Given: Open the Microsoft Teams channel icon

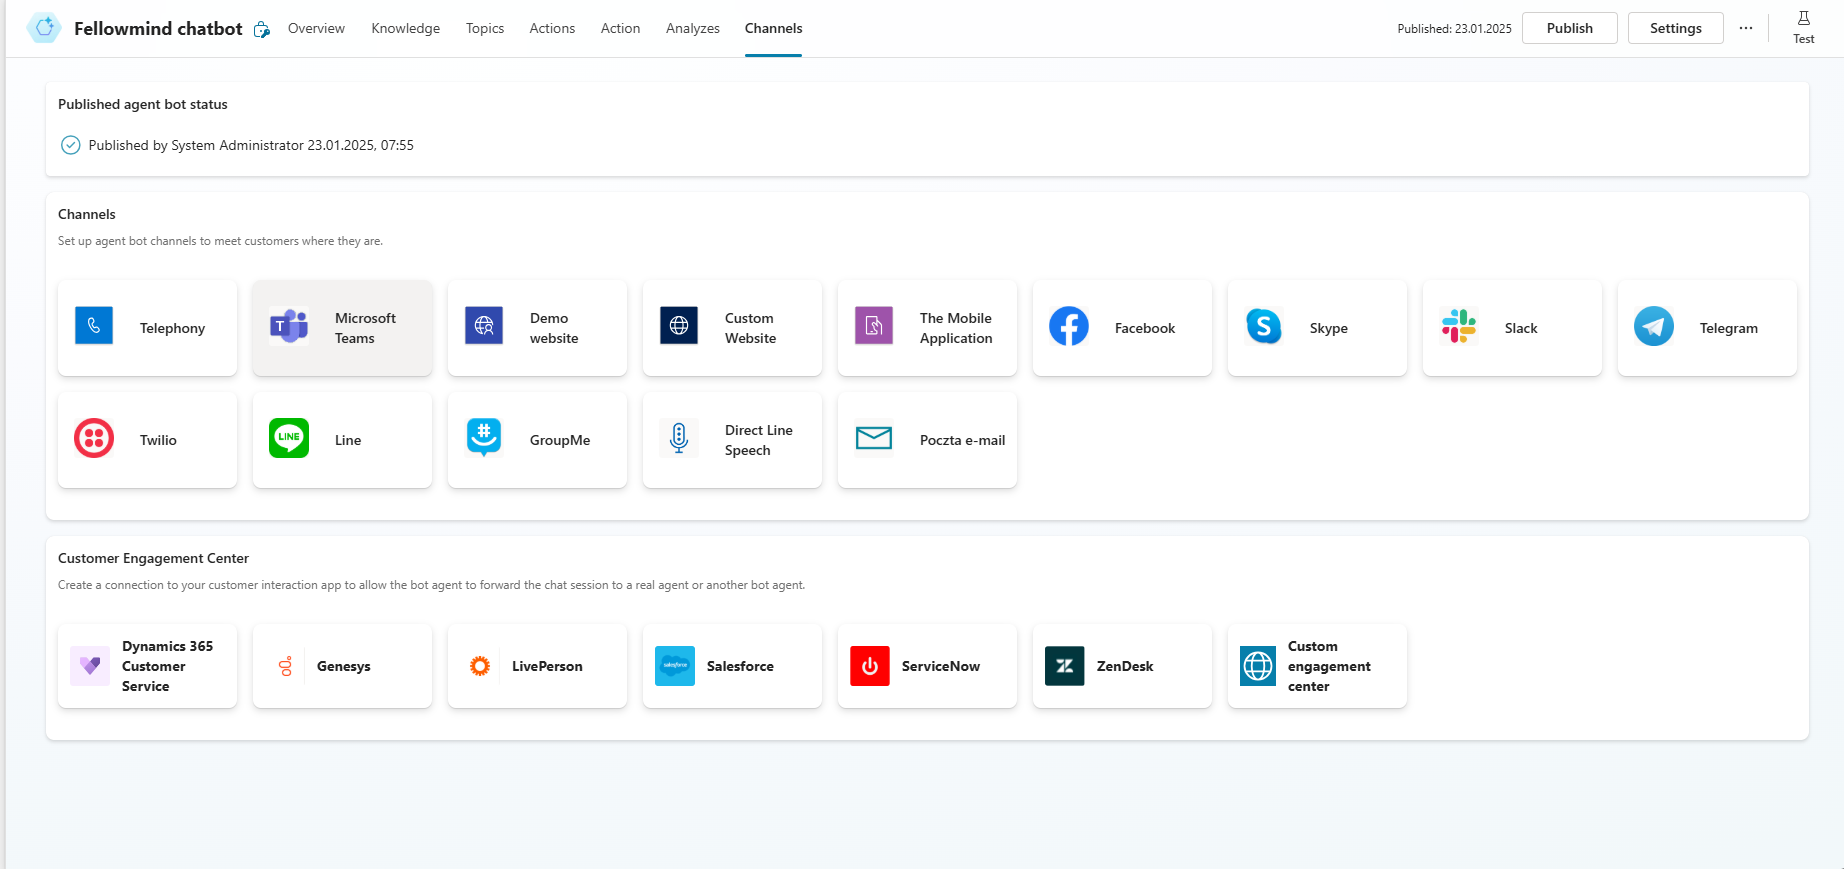Looking at the screenshot, I should [289, 326].
